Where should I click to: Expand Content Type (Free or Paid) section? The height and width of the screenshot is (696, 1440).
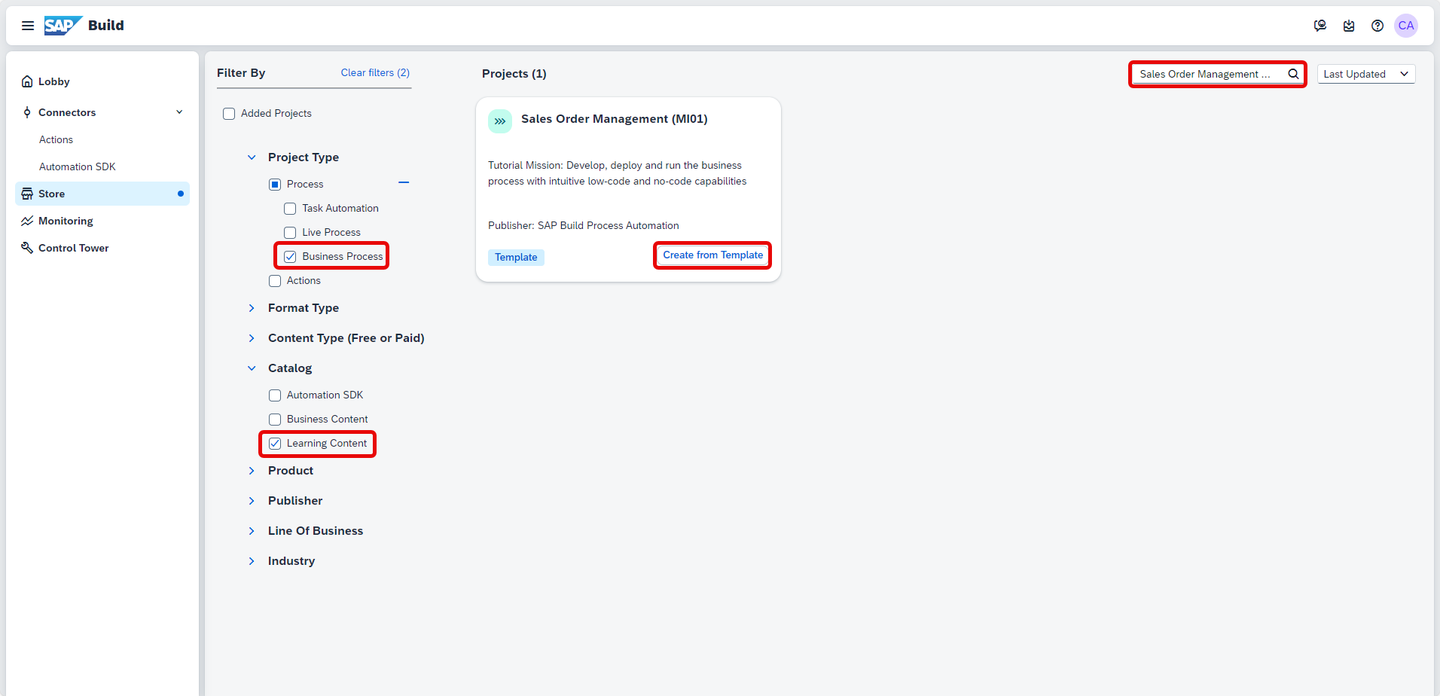click(x=252, y=338)
